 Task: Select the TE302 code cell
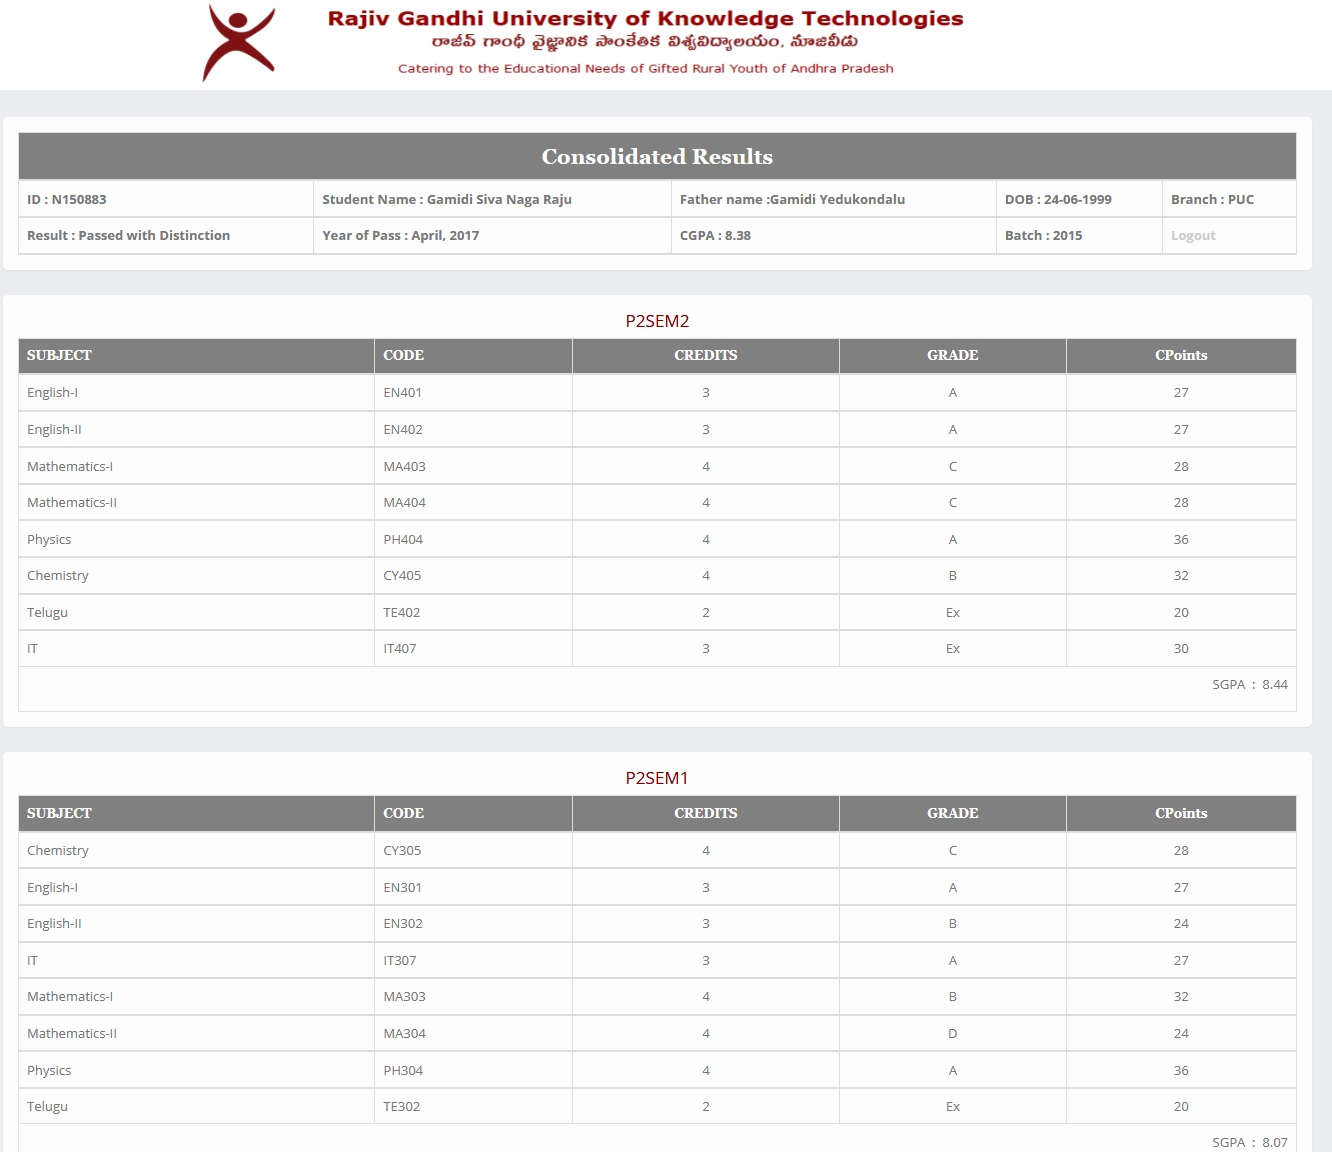pos(473,1107)
